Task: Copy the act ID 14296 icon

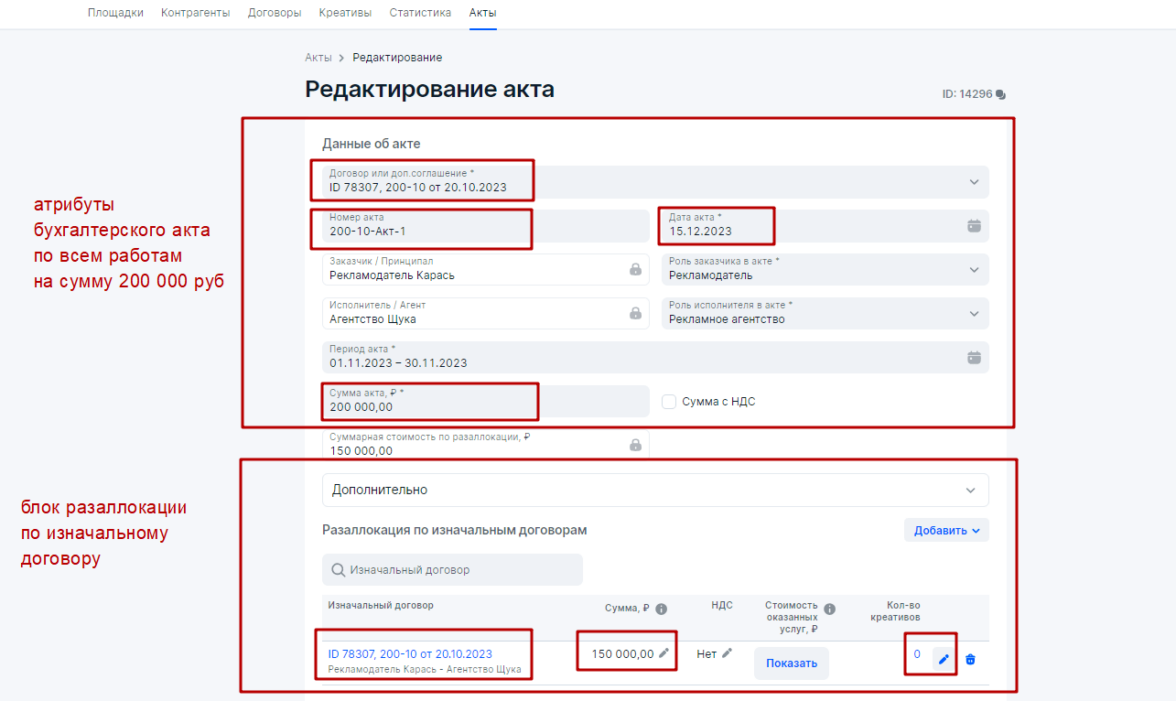Action: pyautogui.click(x=1000, y=94)
